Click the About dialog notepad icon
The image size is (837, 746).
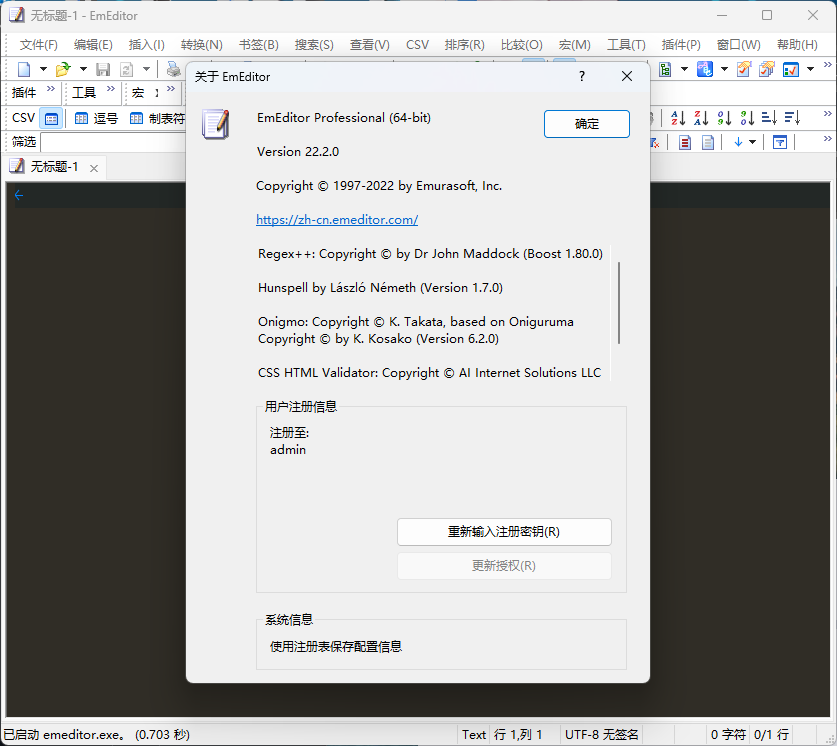point(216,124)
